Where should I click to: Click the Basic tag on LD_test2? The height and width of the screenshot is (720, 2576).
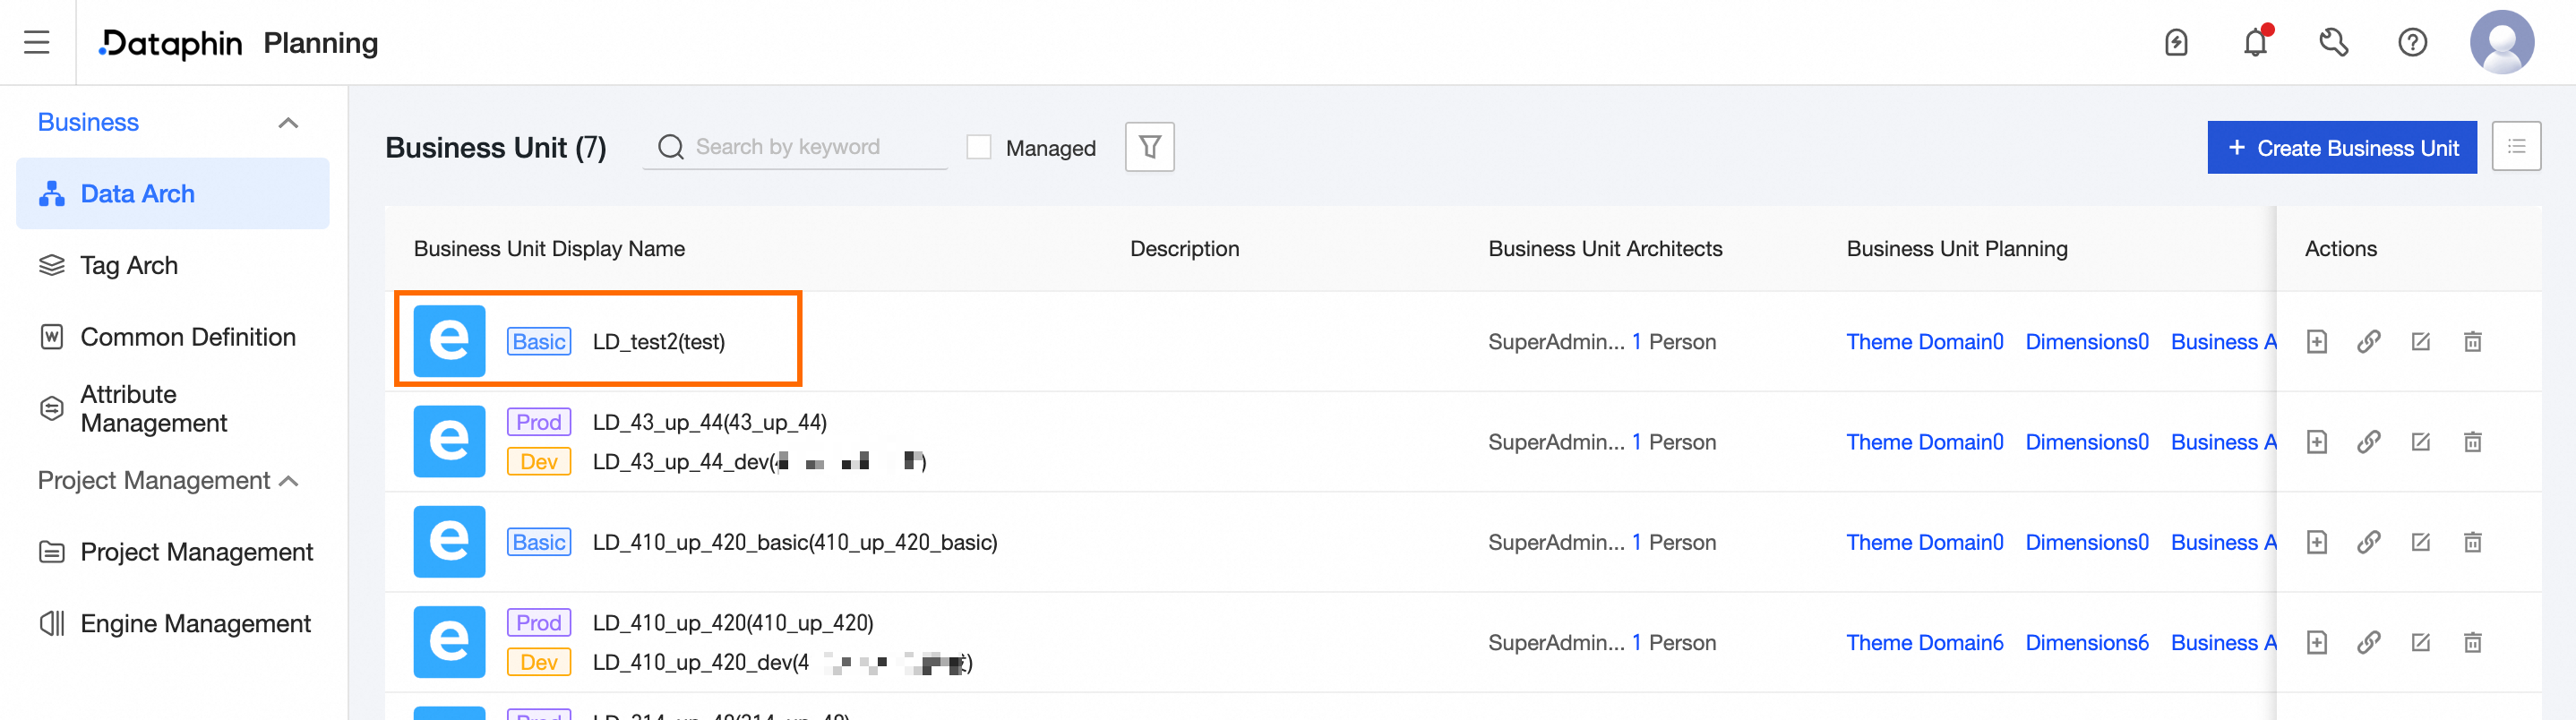tap(539, 342)
